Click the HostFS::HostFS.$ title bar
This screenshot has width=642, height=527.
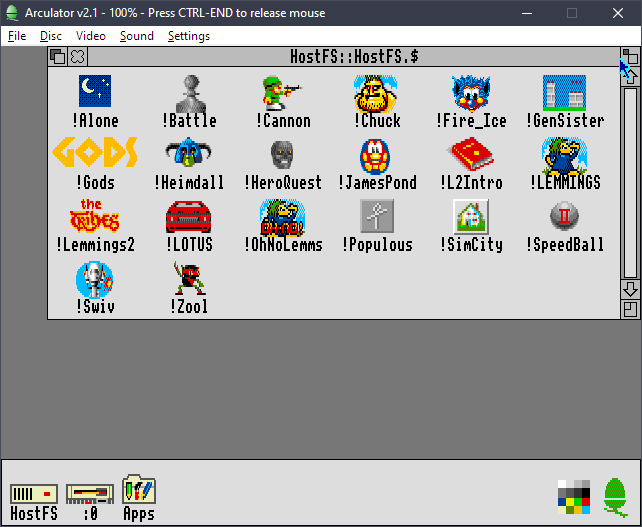coord(354,57)
